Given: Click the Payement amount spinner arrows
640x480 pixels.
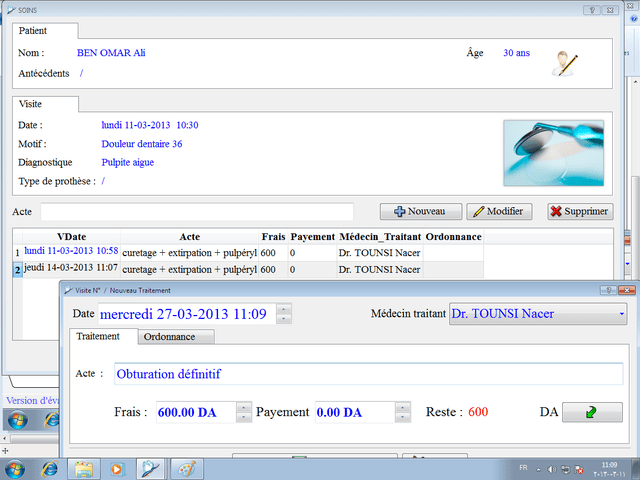Looking at the screenshot, I should click(x=402, y=412).
